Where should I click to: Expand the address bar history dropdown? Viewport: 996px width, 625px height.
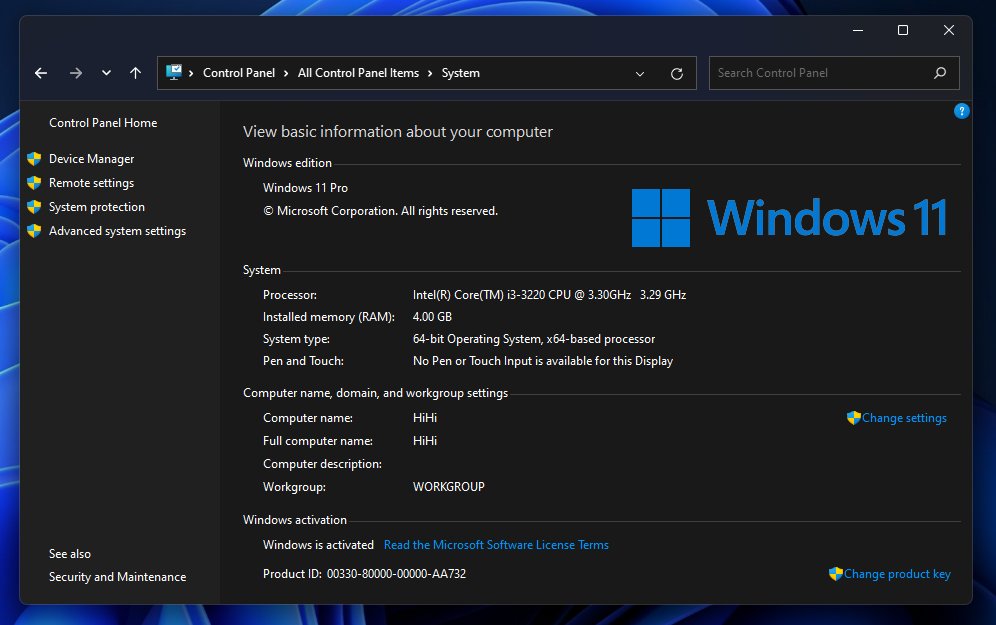tap(640, 73)
